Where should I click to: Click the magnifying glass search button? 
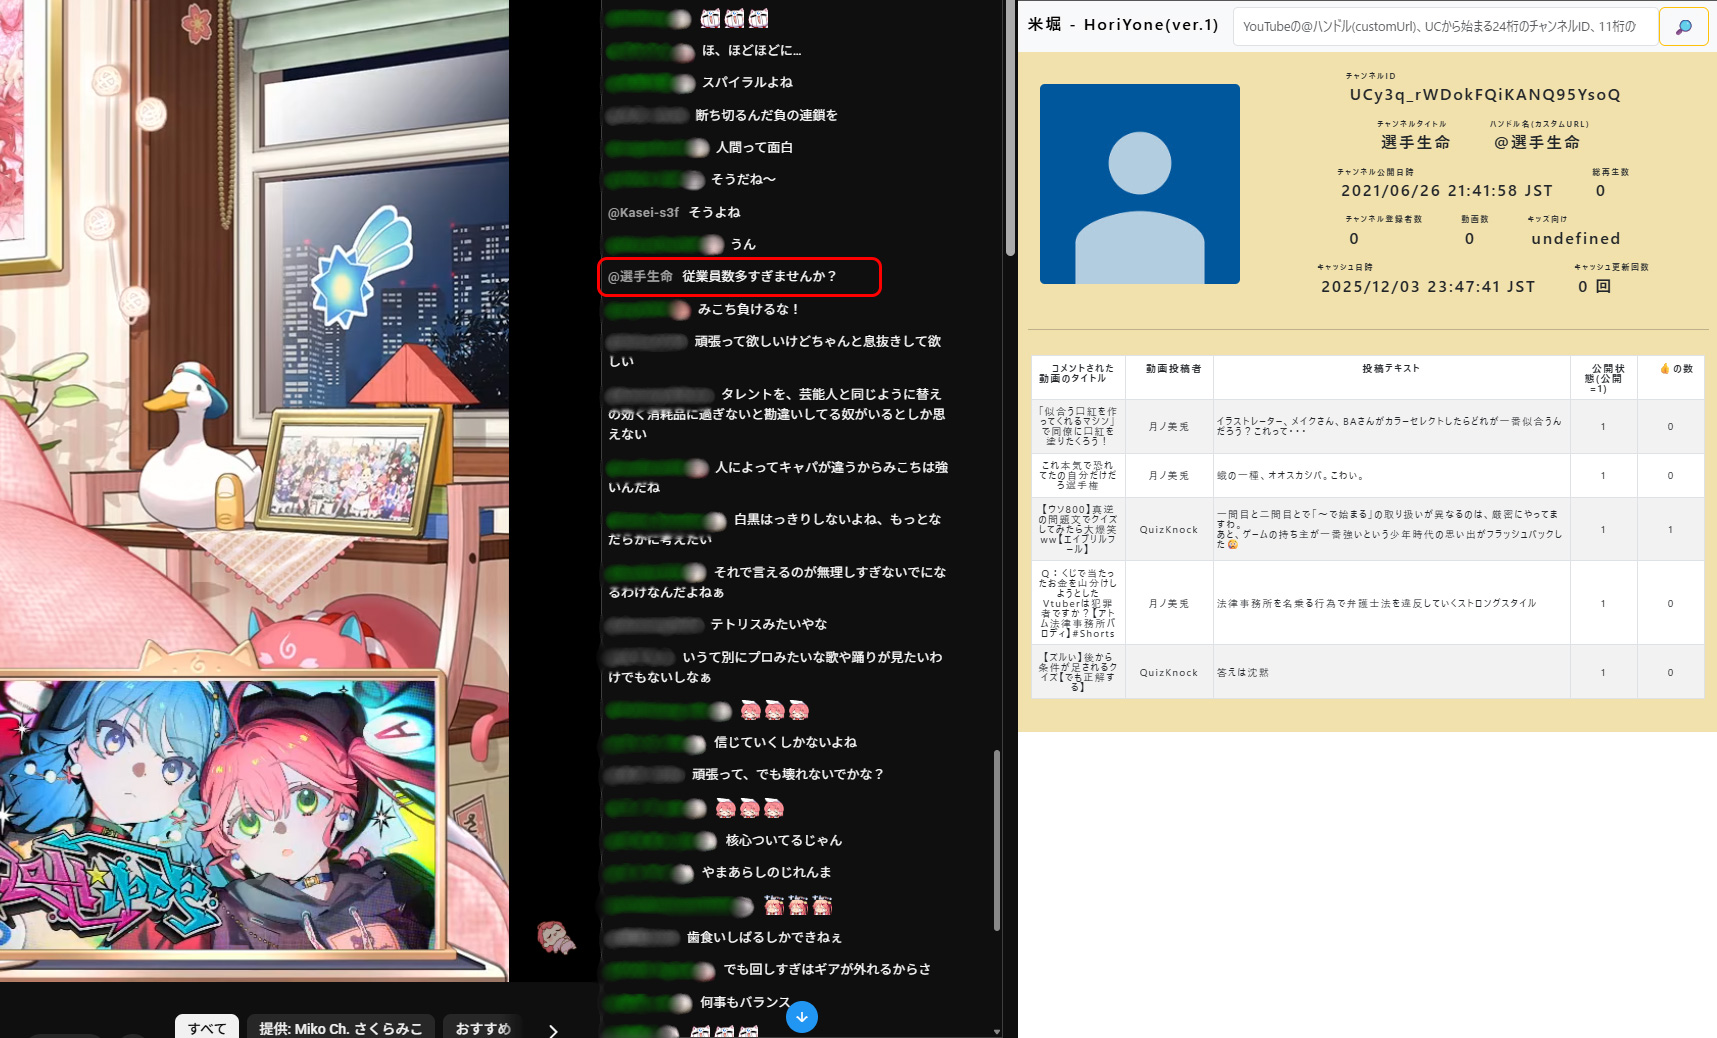click(x=1683, y=27)
